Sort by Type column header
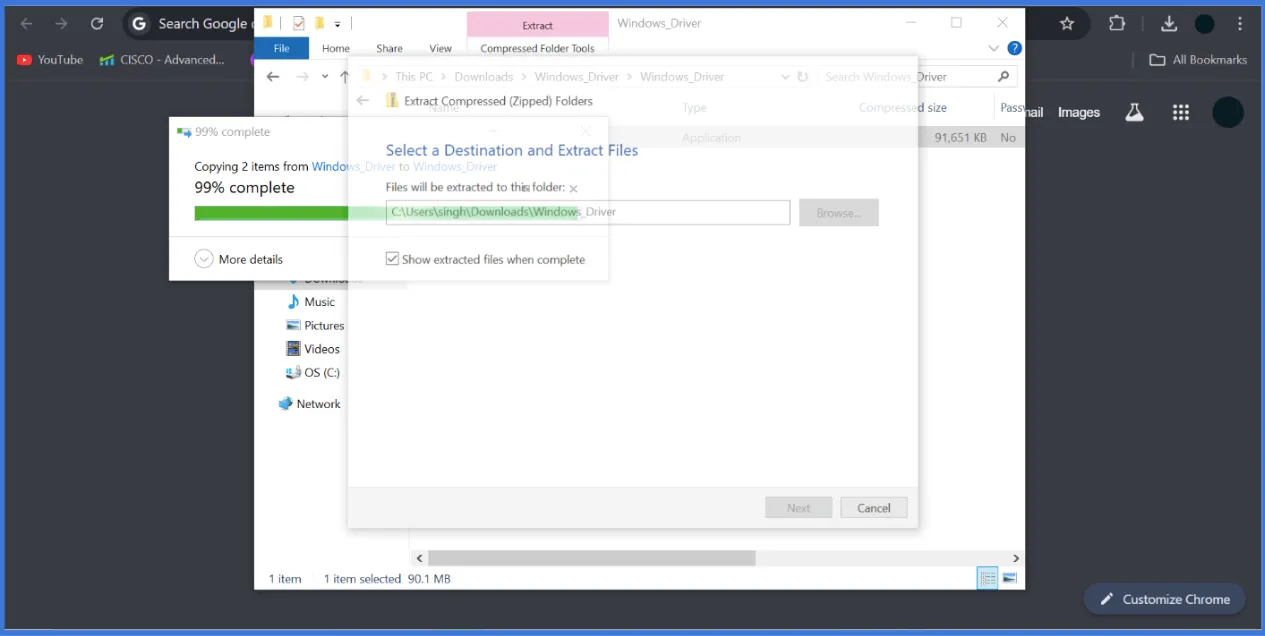The width and height of the screenshot is (1265, 636). tap(694, 107)
